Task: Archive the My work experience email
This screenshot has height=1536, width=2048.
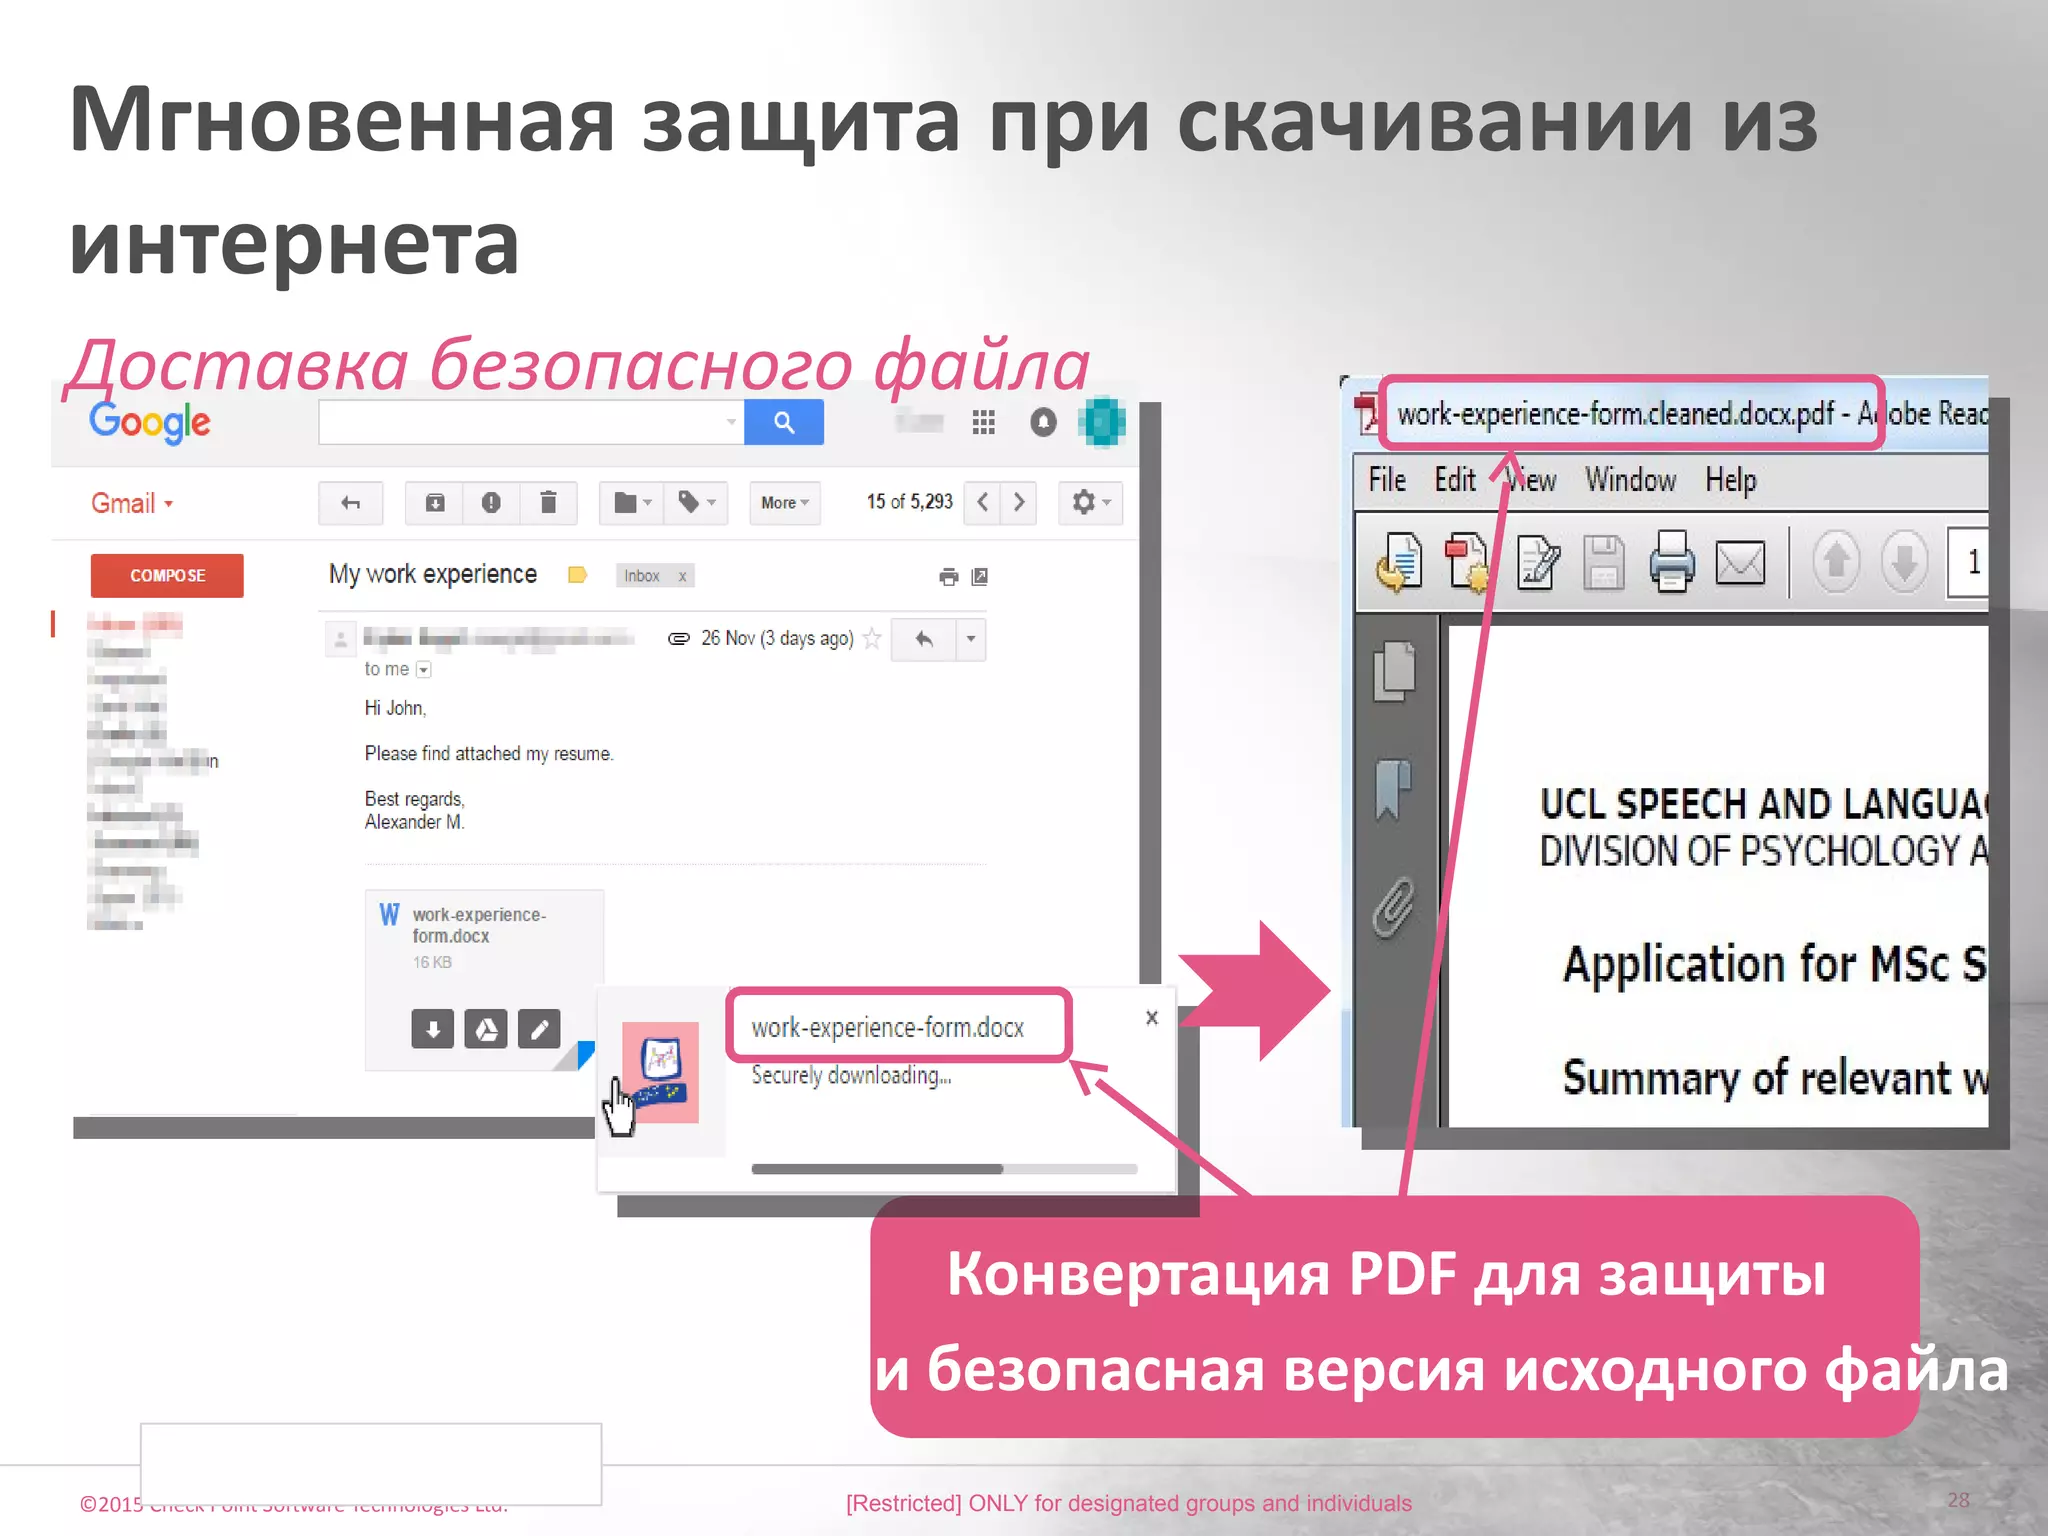Action: click(x=435, y=502)
